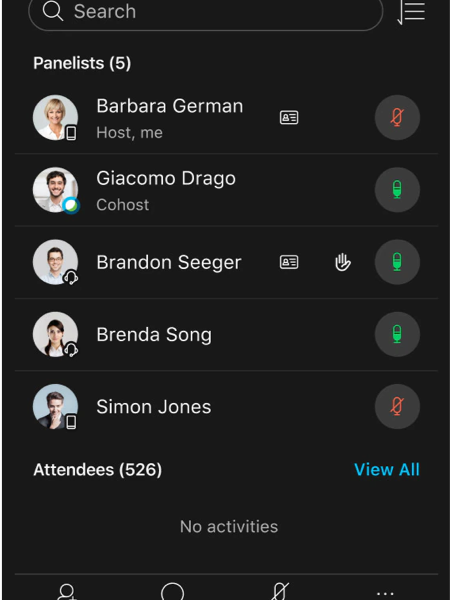This screenshot has height=600, width=450.
Task: Tap the add participant icon in the bottom bar
Action: tap(67, 591)
